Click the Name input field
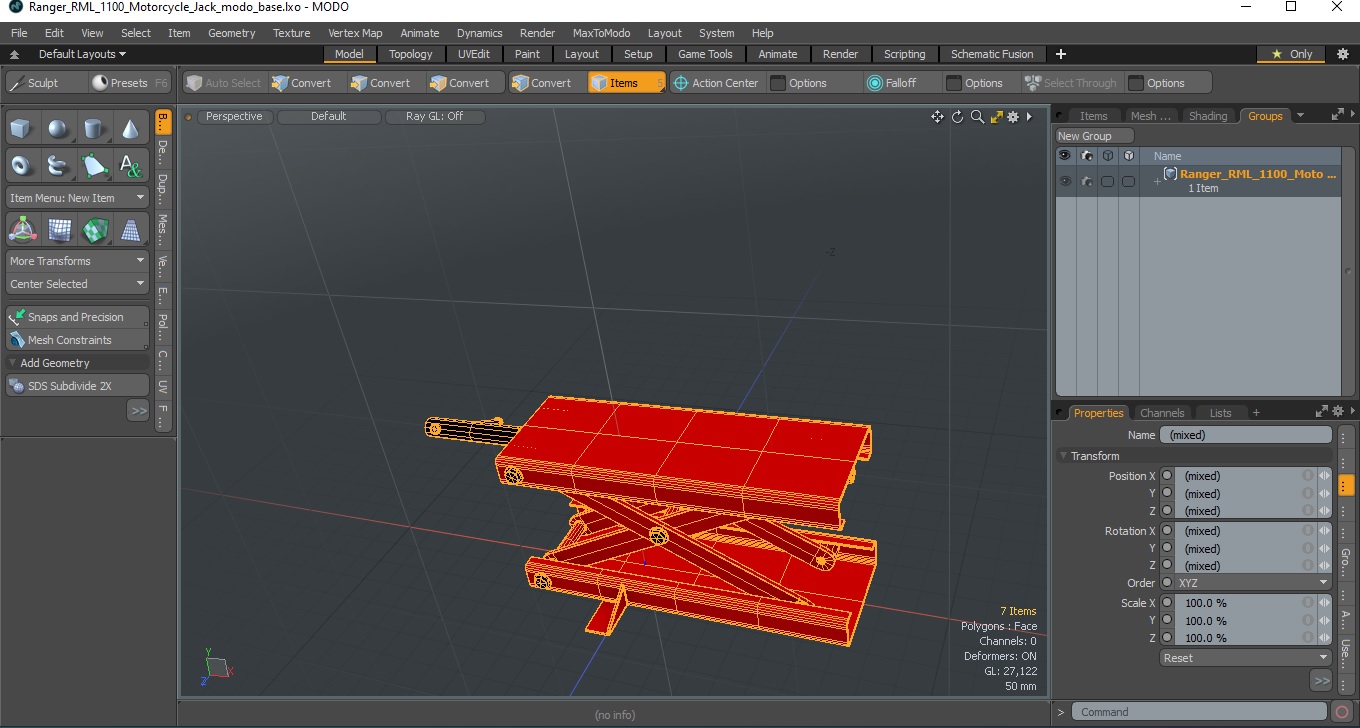Image resolution: width=1360 pixels, height=728 pixels. [x=1245, y=435]
